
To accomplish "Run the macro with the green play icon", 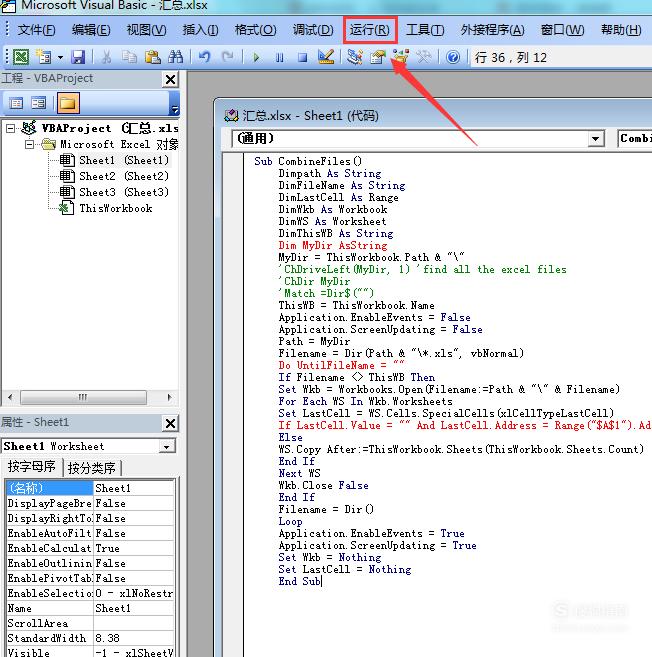I will click(256, 57).
